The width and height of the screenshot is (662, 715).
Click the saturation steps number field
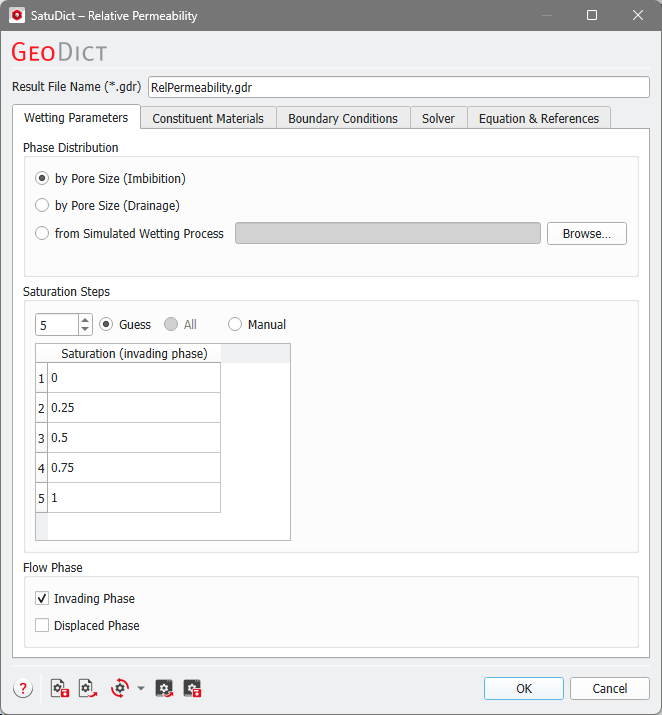click(57, 325)
